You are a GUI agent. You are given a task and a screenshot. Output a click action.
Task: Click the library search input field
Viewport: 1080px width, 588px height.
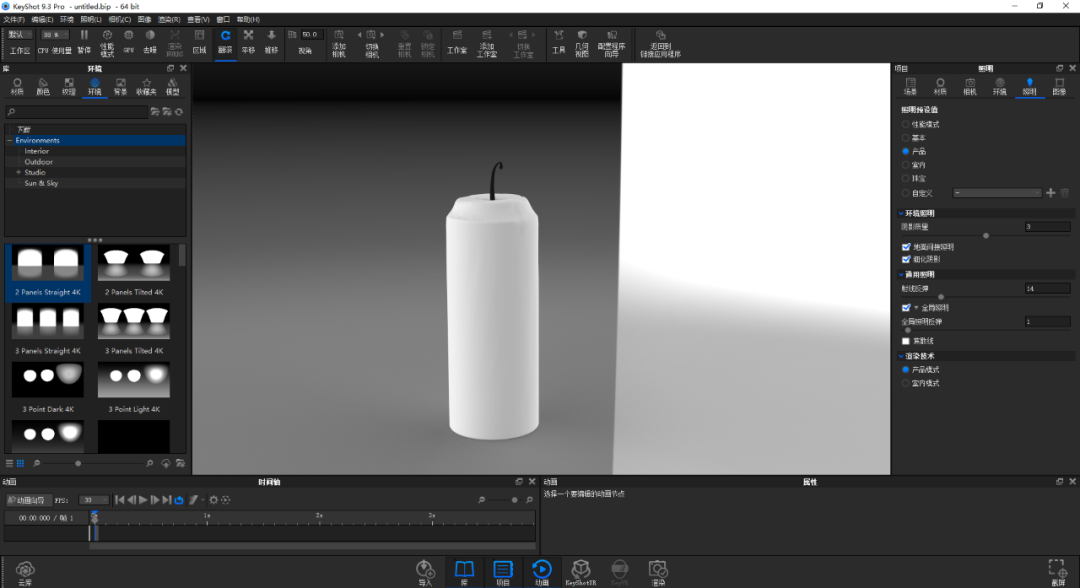76,112
